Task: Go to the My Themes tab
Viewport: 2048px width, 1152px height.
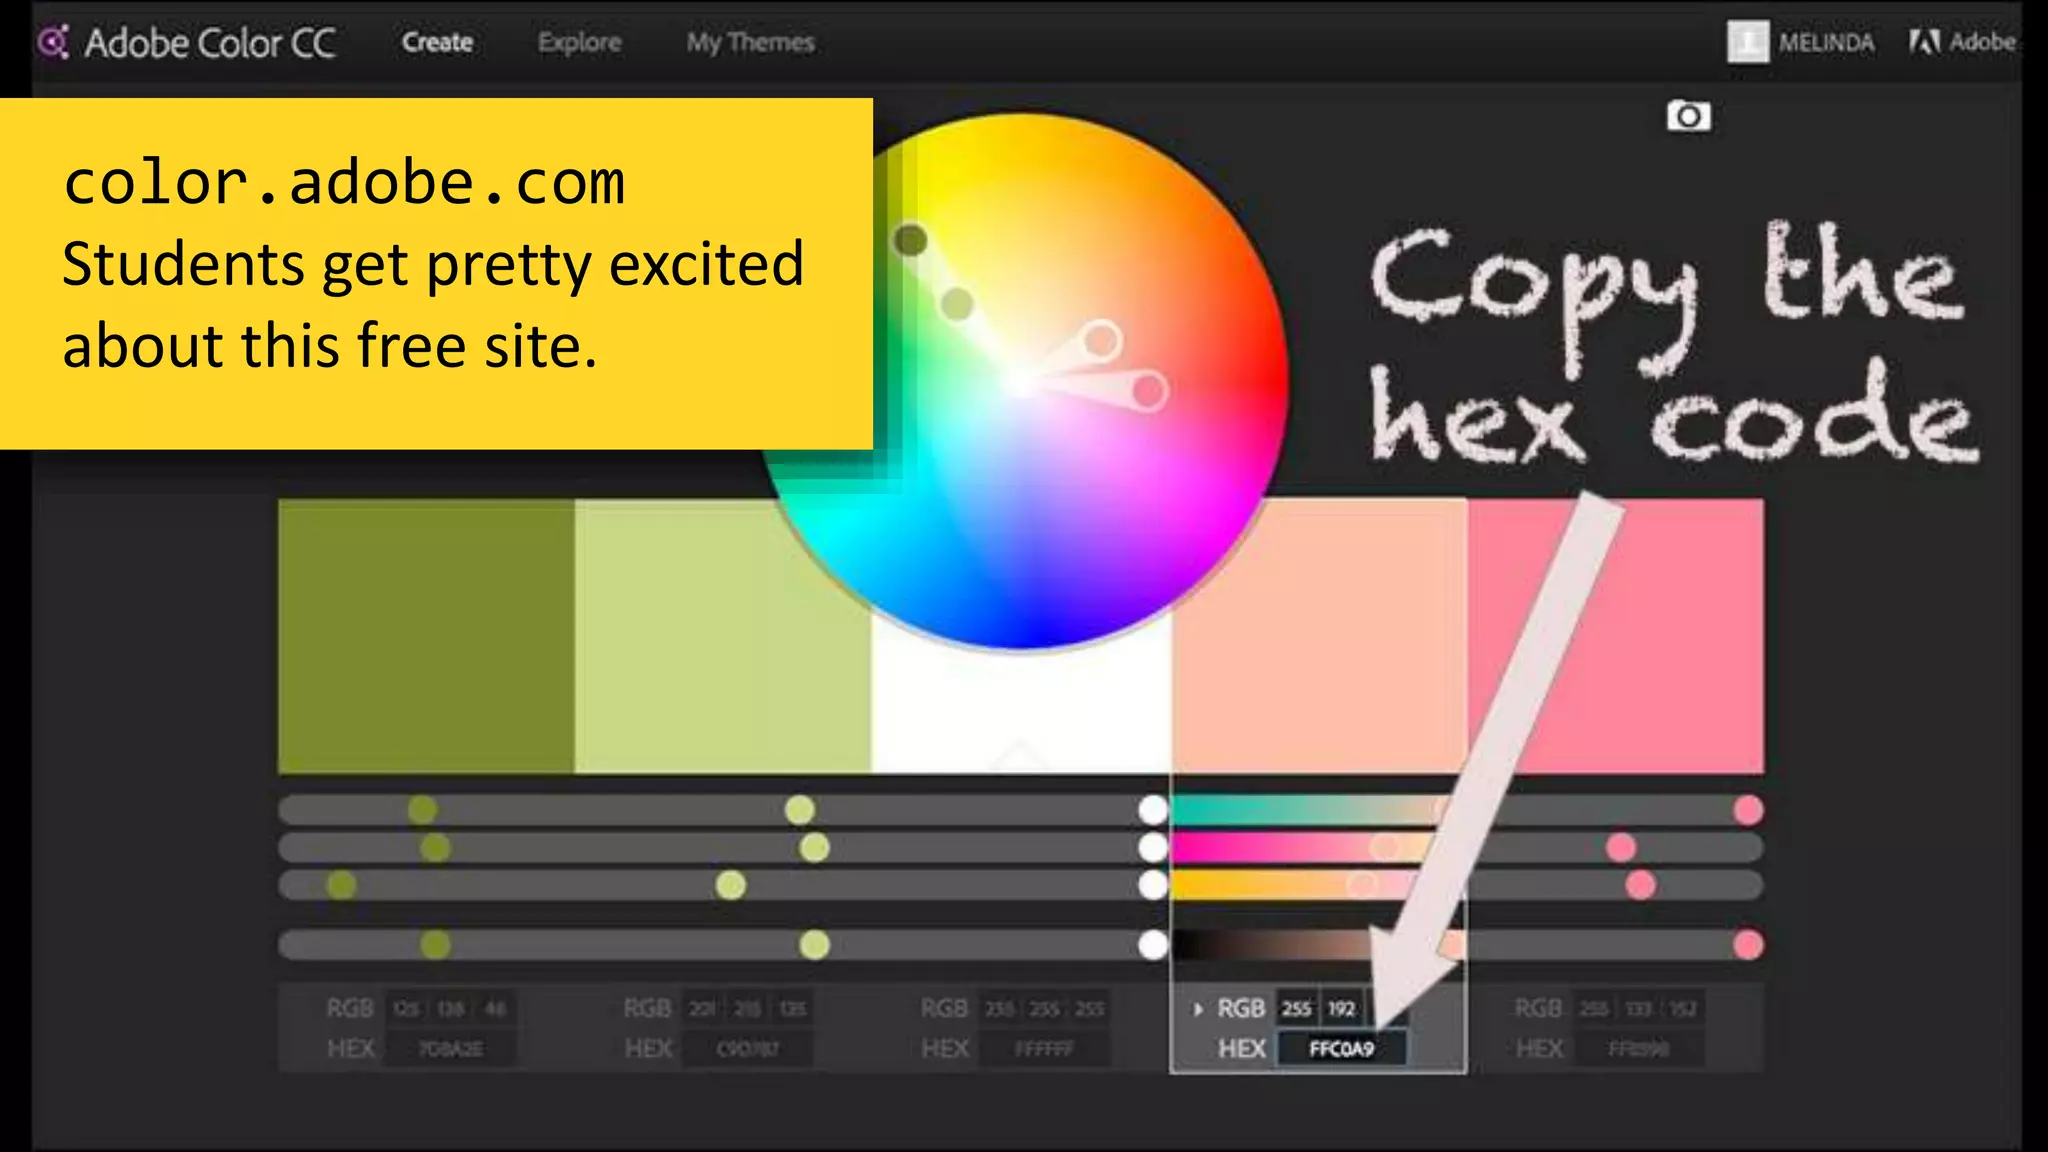Action: pos(750,42)
